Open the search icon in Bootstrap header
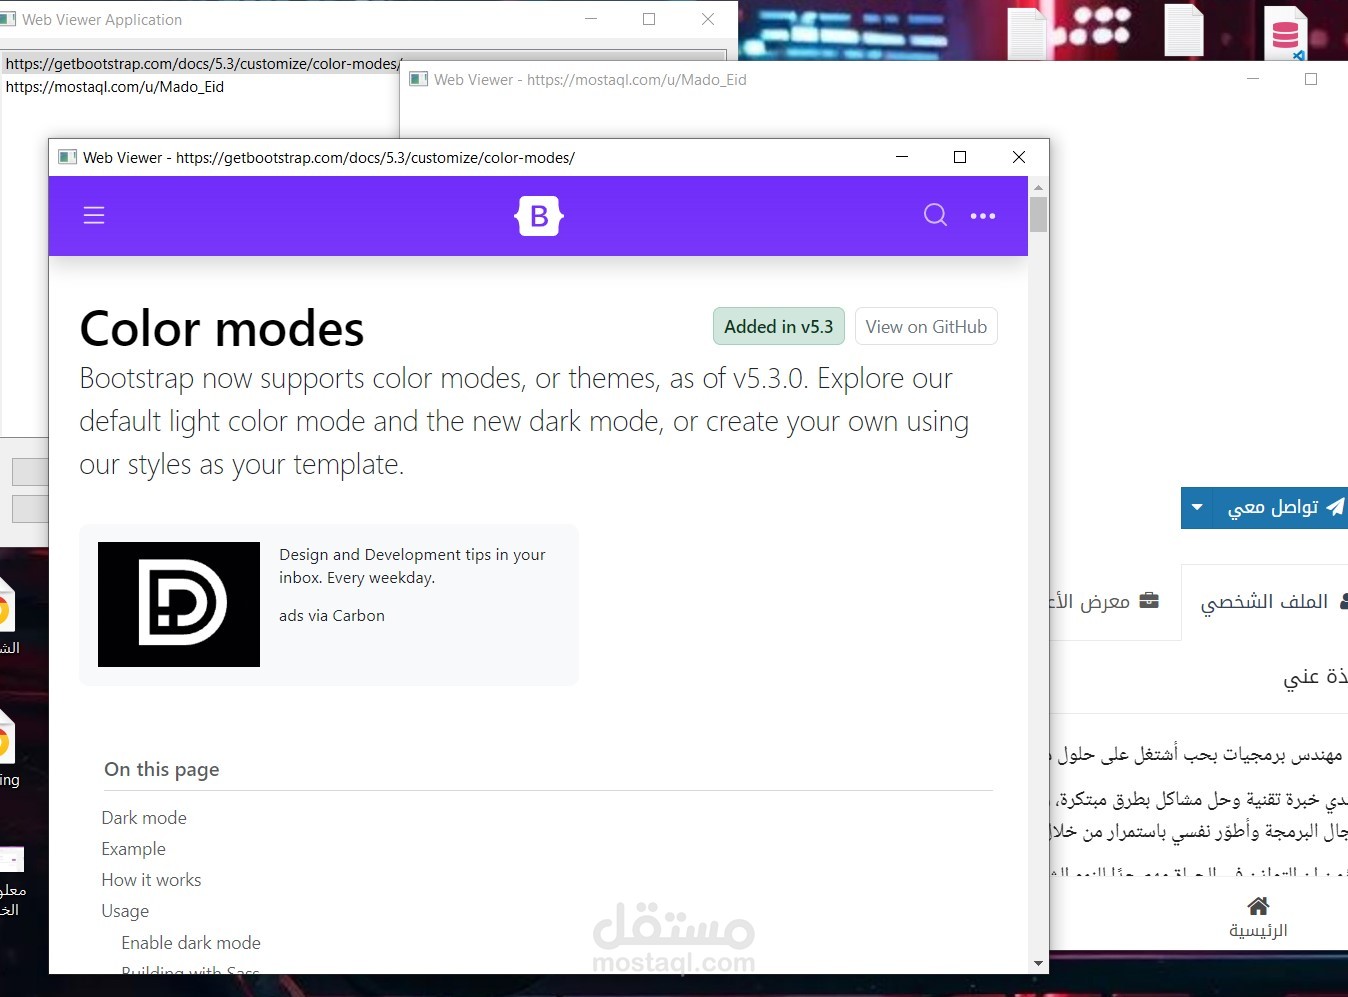Screen dimensions: 1348x997 tap(935, 215)
